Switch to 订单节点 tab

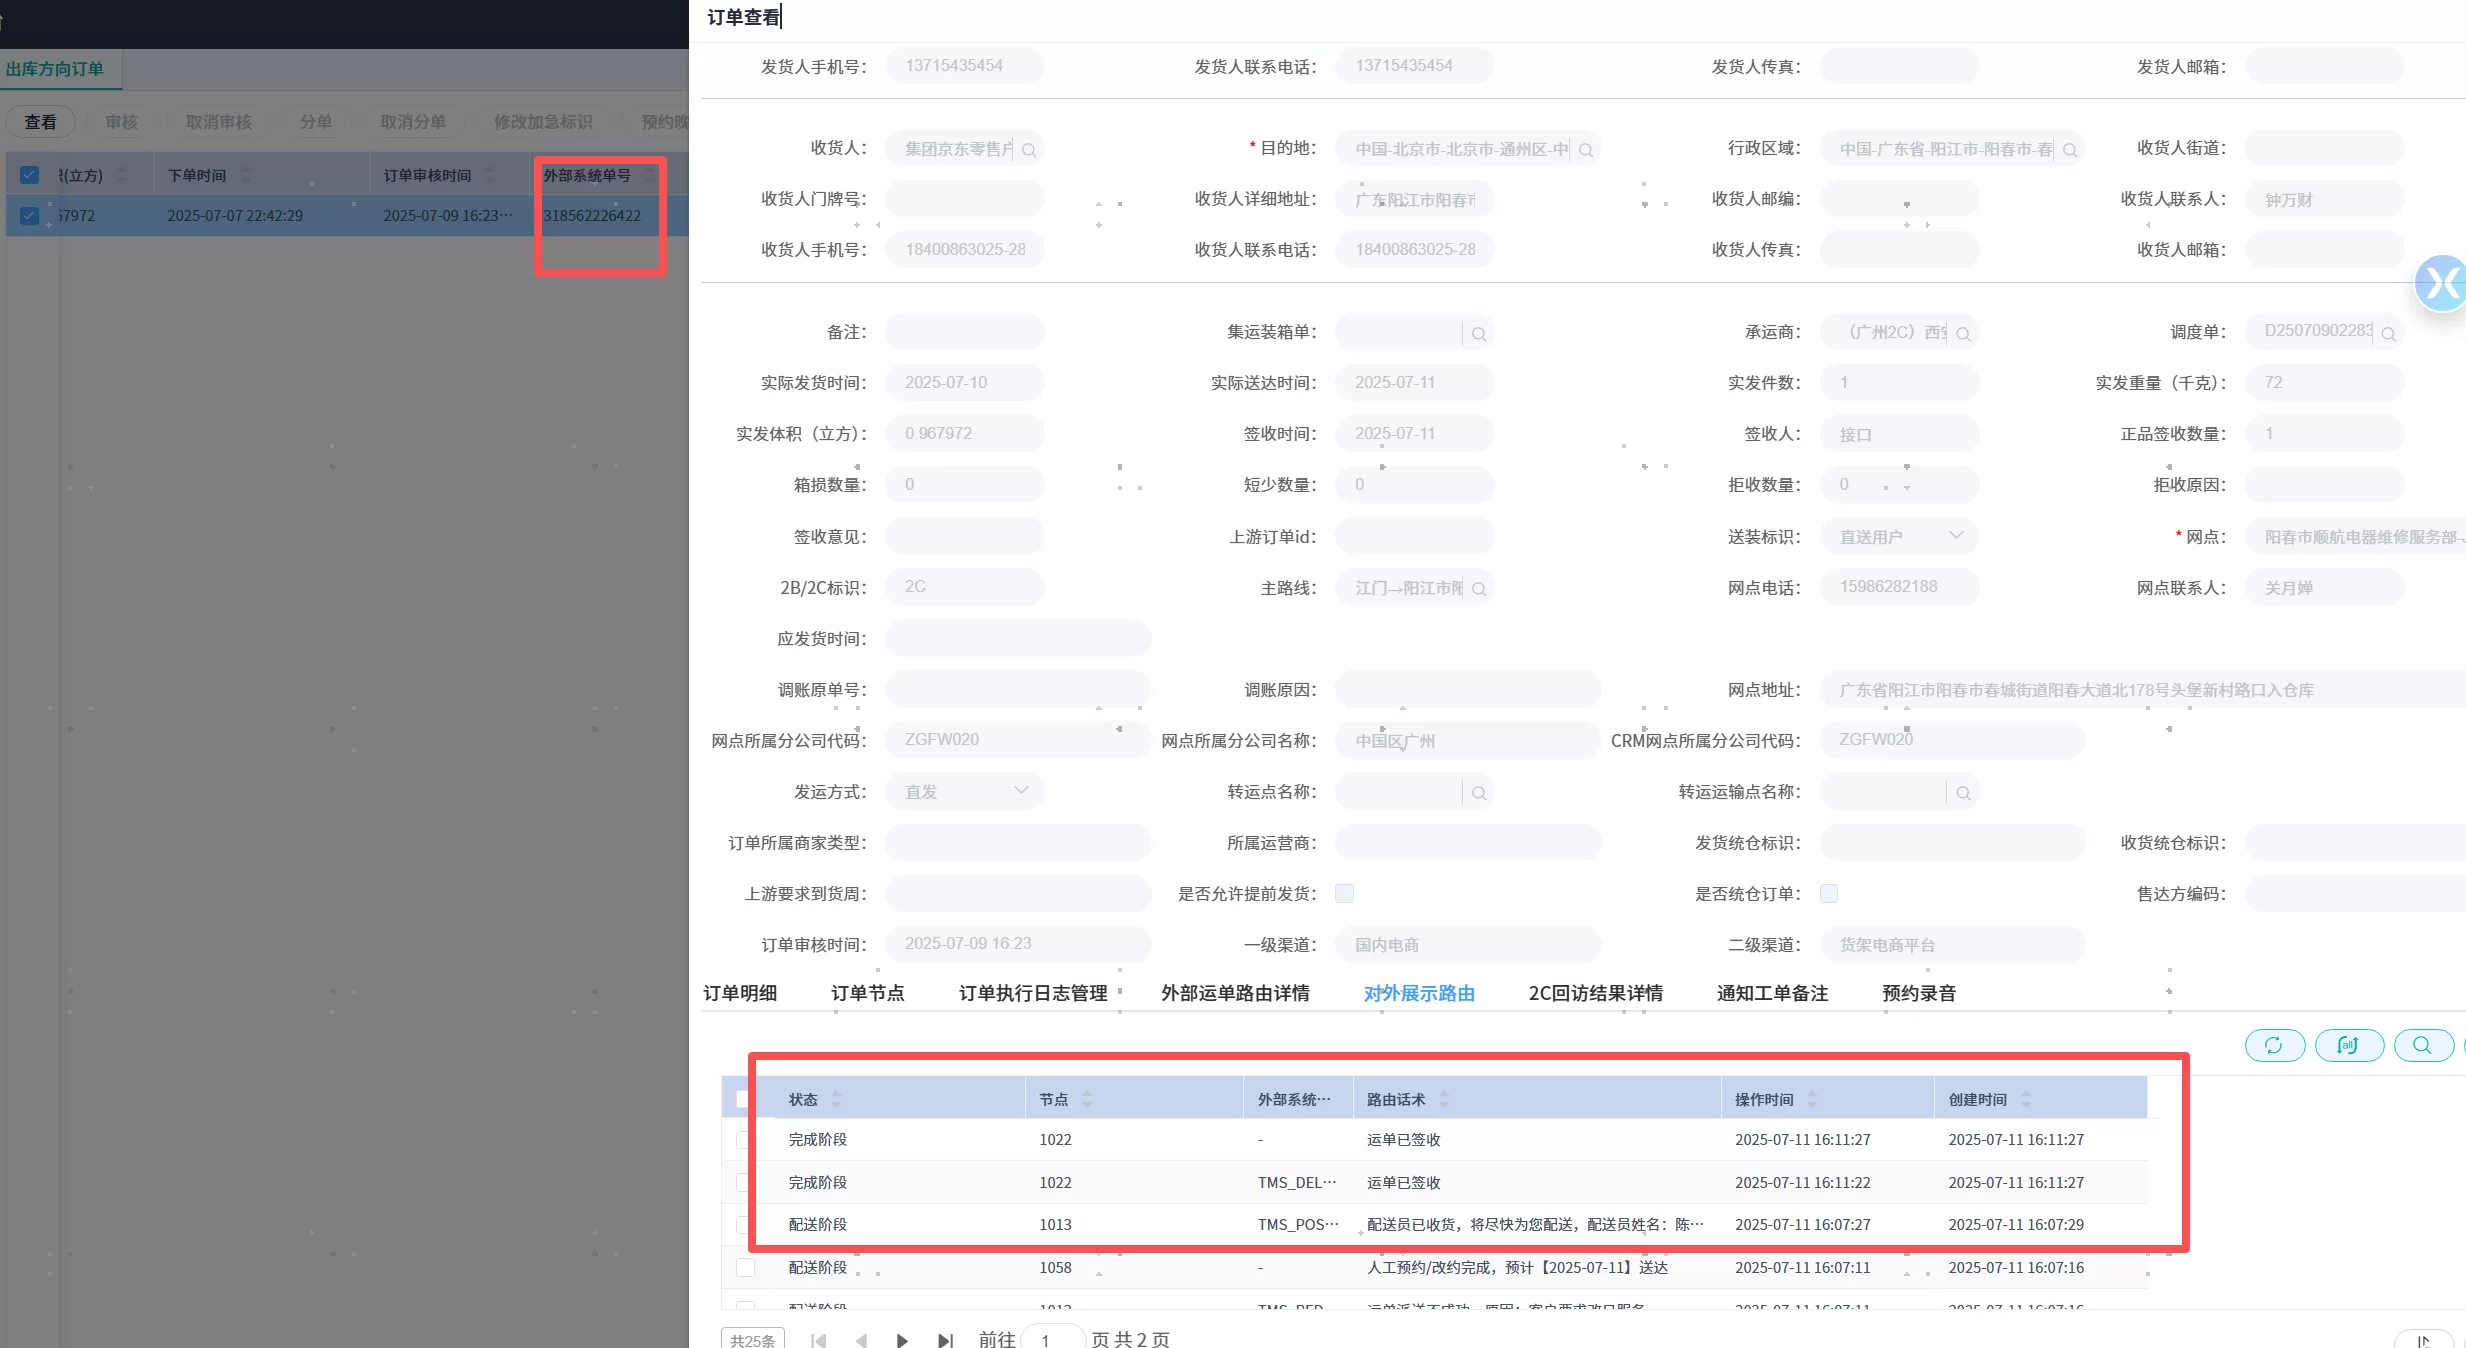pos(867,993)
